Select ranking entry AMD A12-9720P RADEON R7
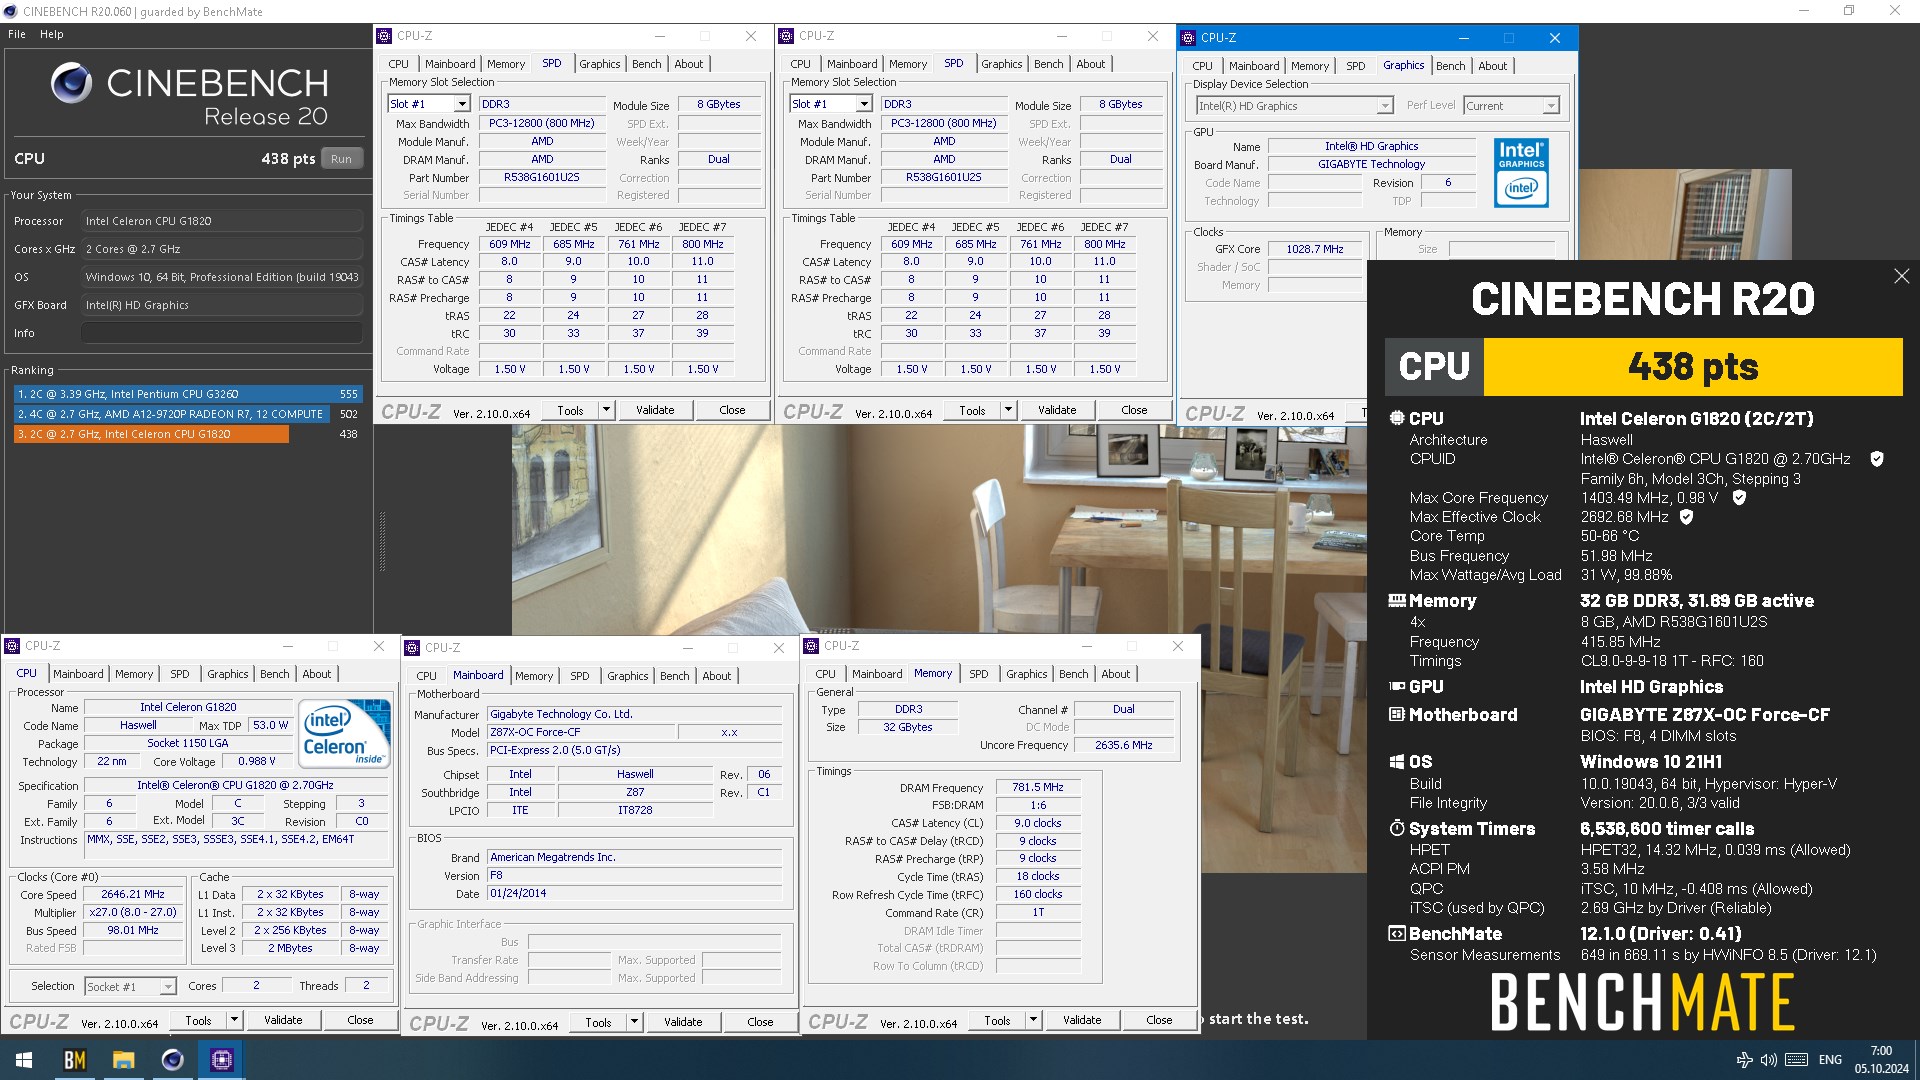This screenshot has width=1920, height=1080. 187,414
